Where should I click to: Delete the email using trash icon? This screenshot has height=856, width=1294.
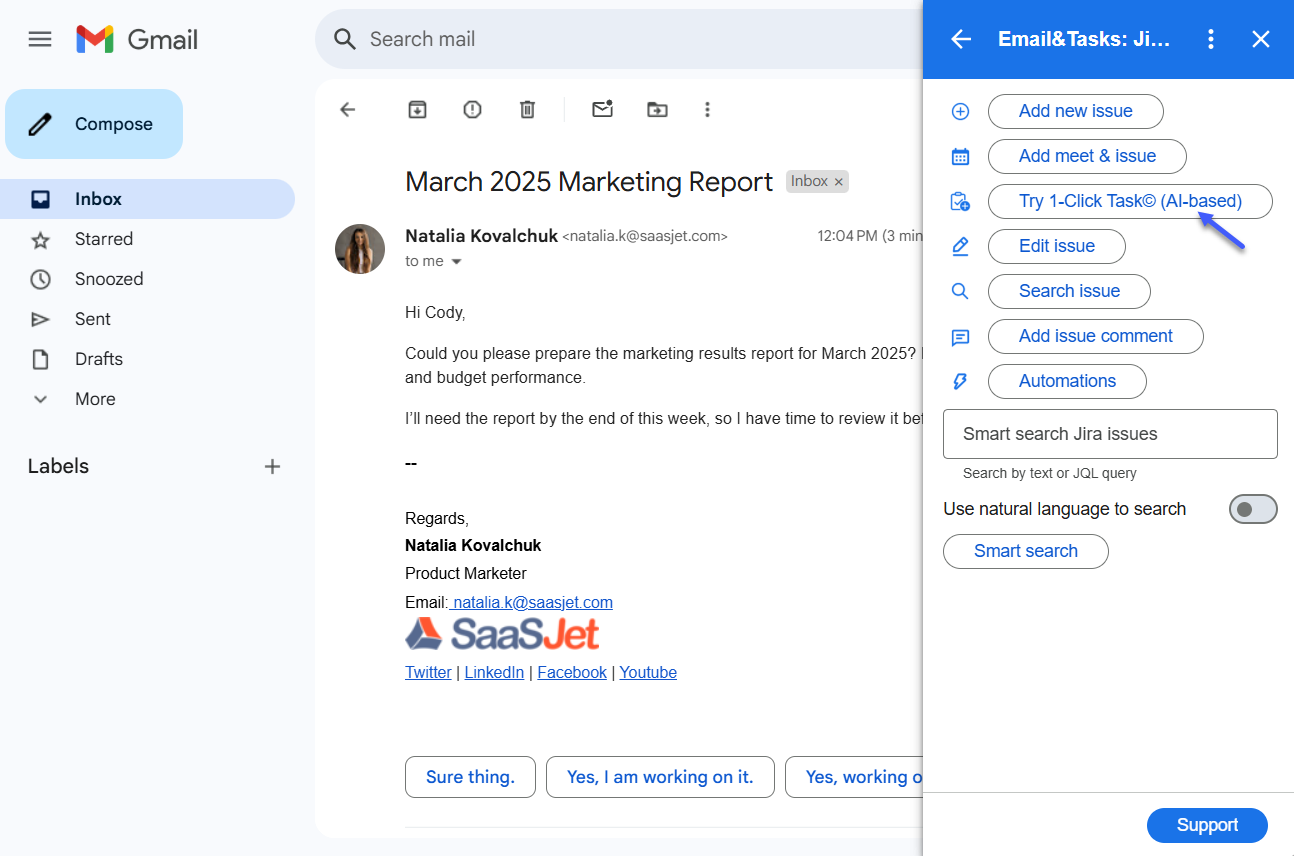point(527,110)
